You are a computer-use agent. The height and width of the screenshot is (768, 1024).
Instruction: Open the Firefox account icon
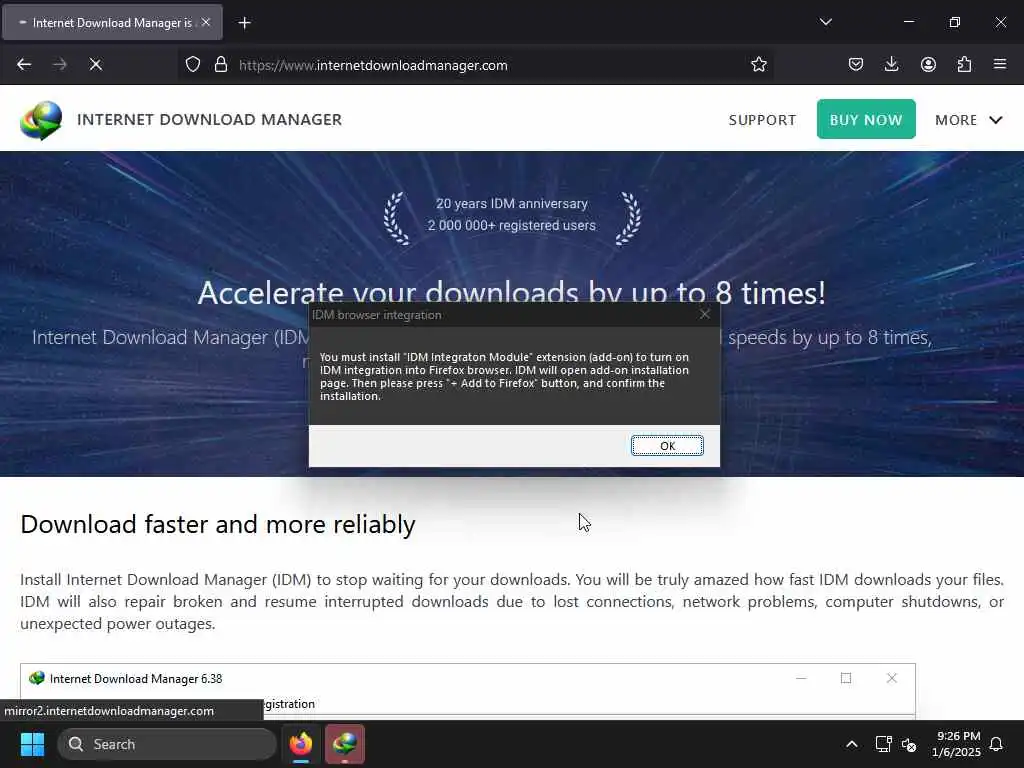click(928, 65)
